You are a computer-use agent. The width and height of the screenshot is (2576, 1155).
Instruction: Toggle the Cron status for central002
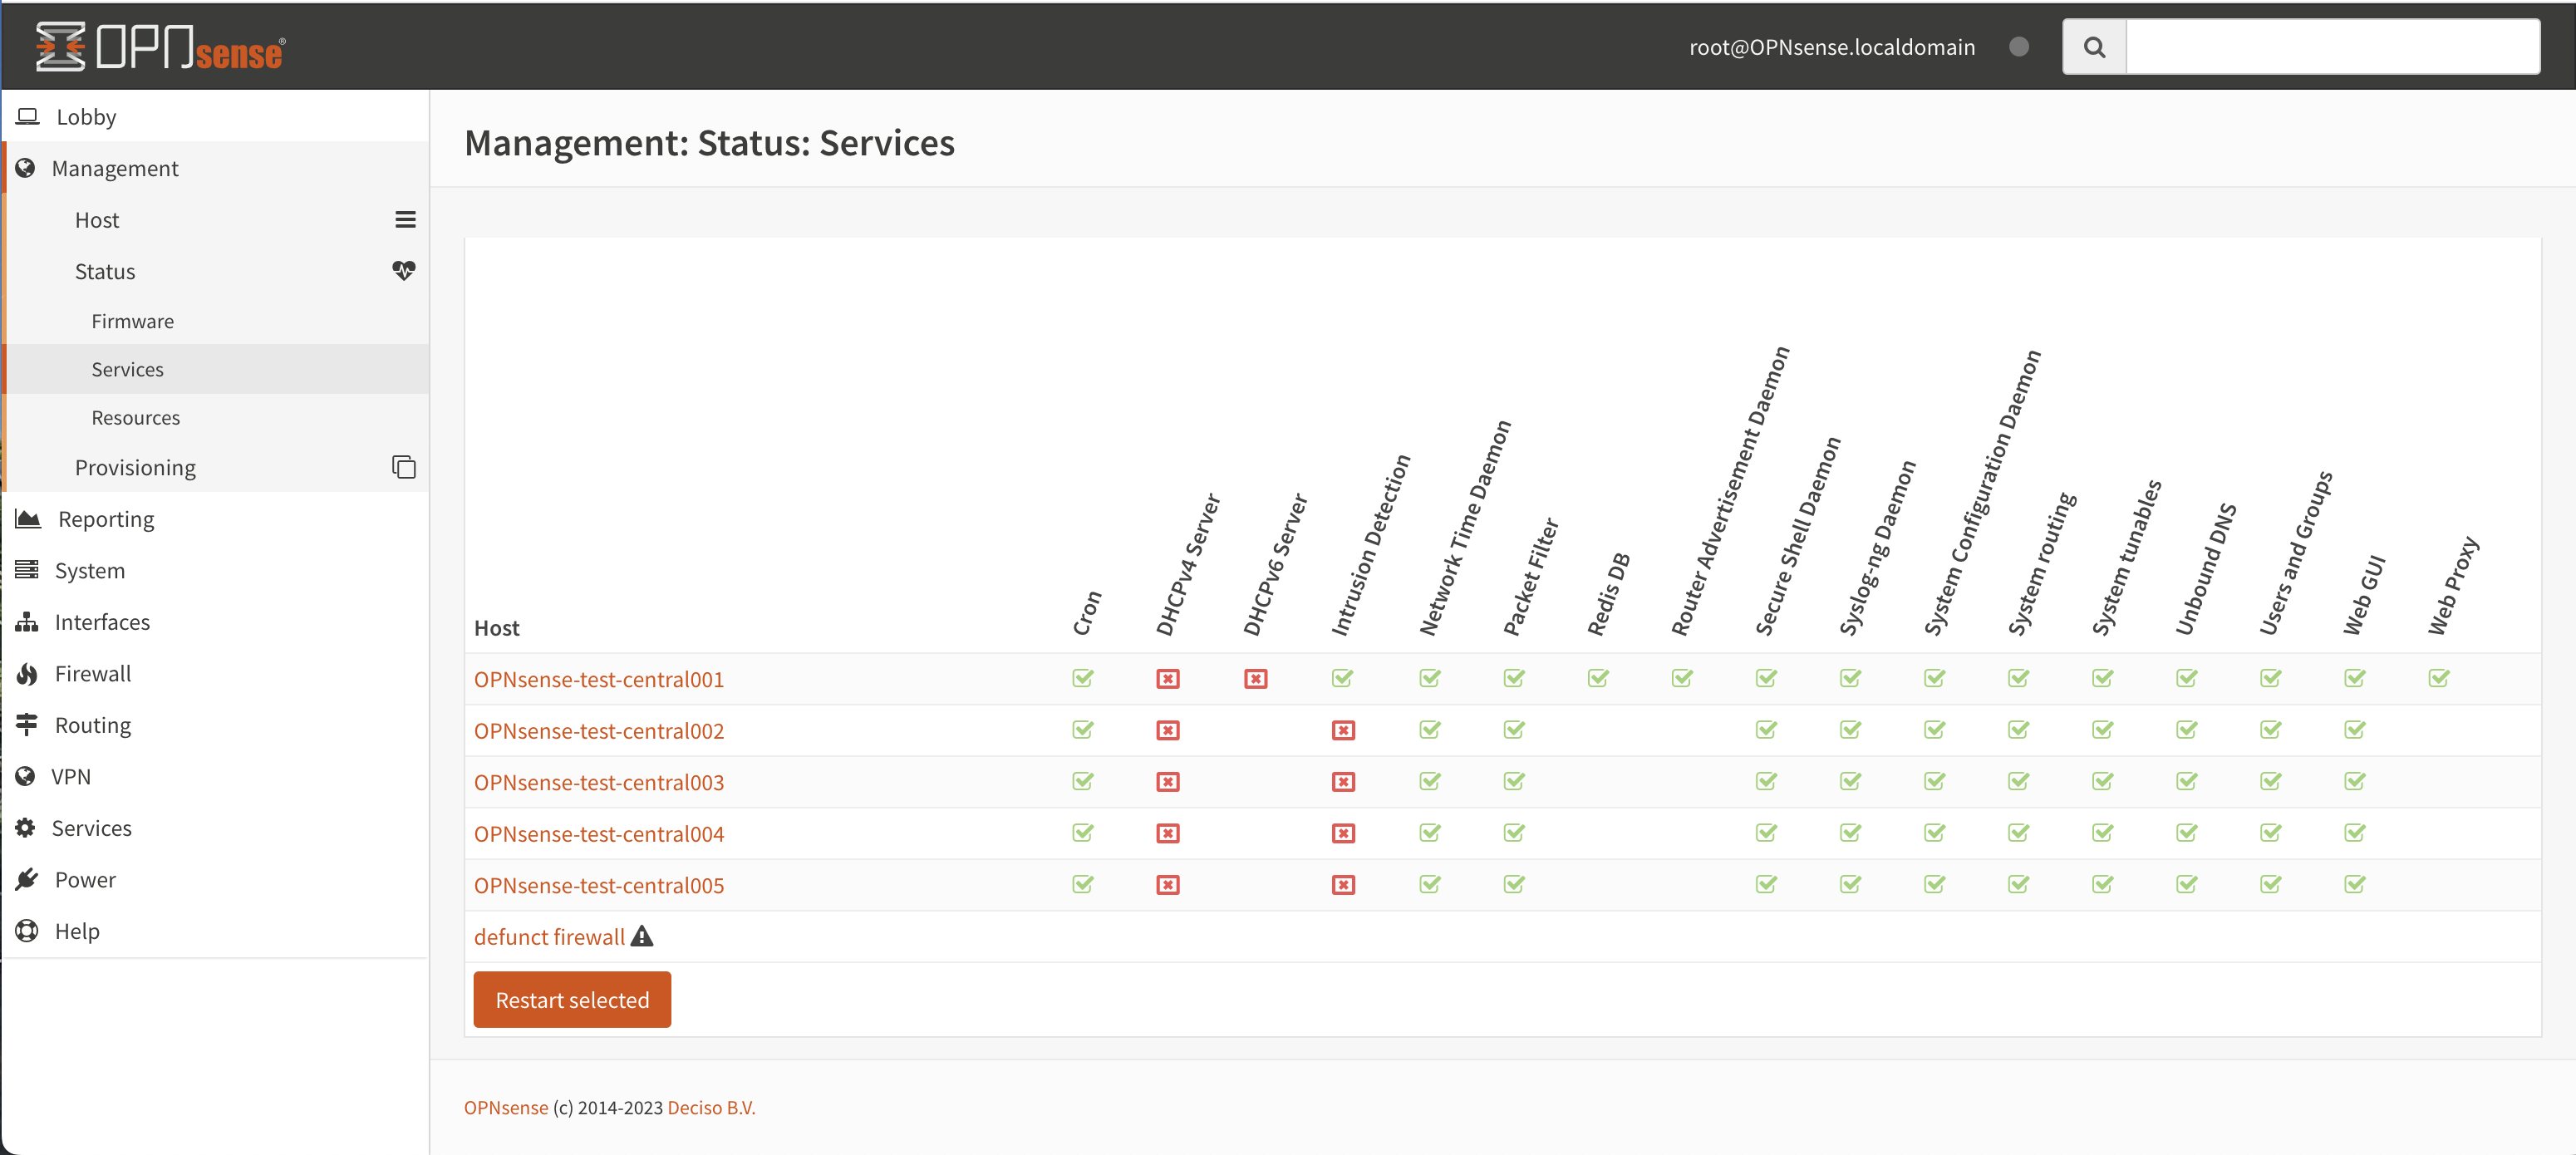1082,730
